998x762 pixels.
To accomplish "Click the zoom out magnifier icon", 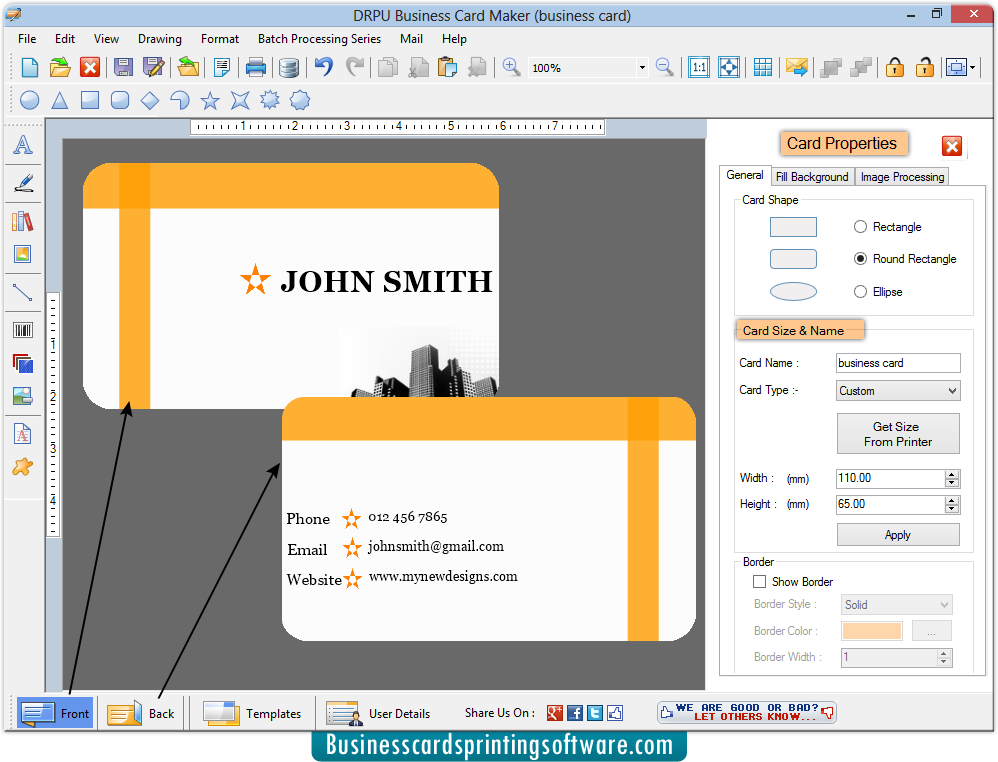I will point(664,67).
